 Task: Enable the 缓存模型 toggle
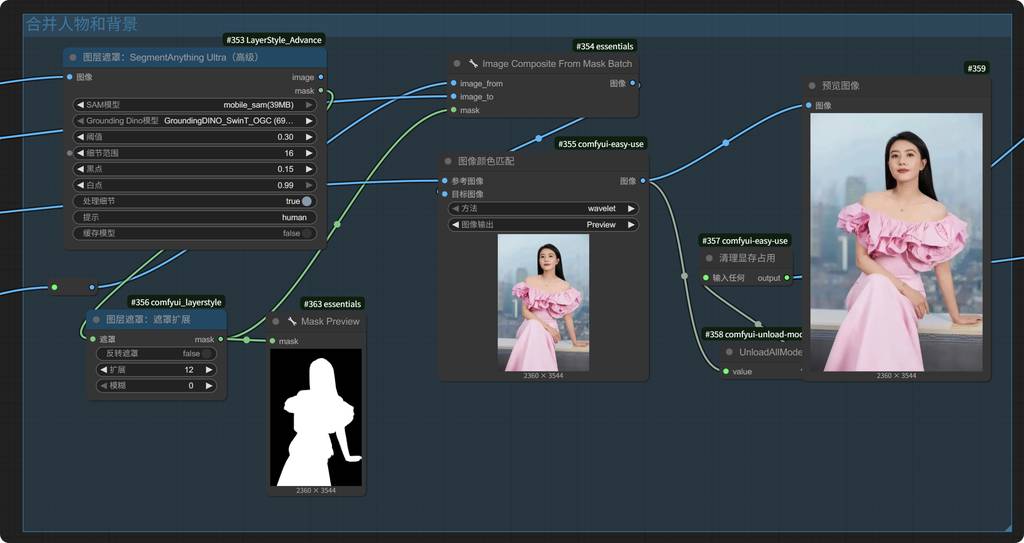[x=306, y=233]
